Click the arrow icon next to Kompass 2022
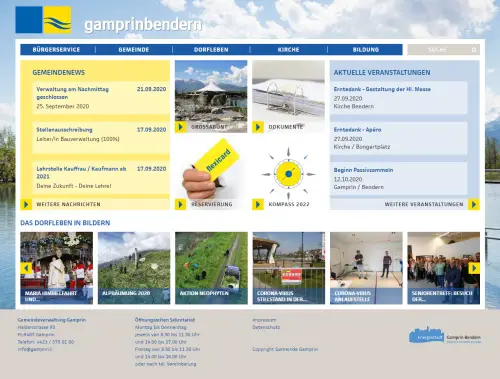Screen dimensions: 500x379 click(x=258, y=204)
